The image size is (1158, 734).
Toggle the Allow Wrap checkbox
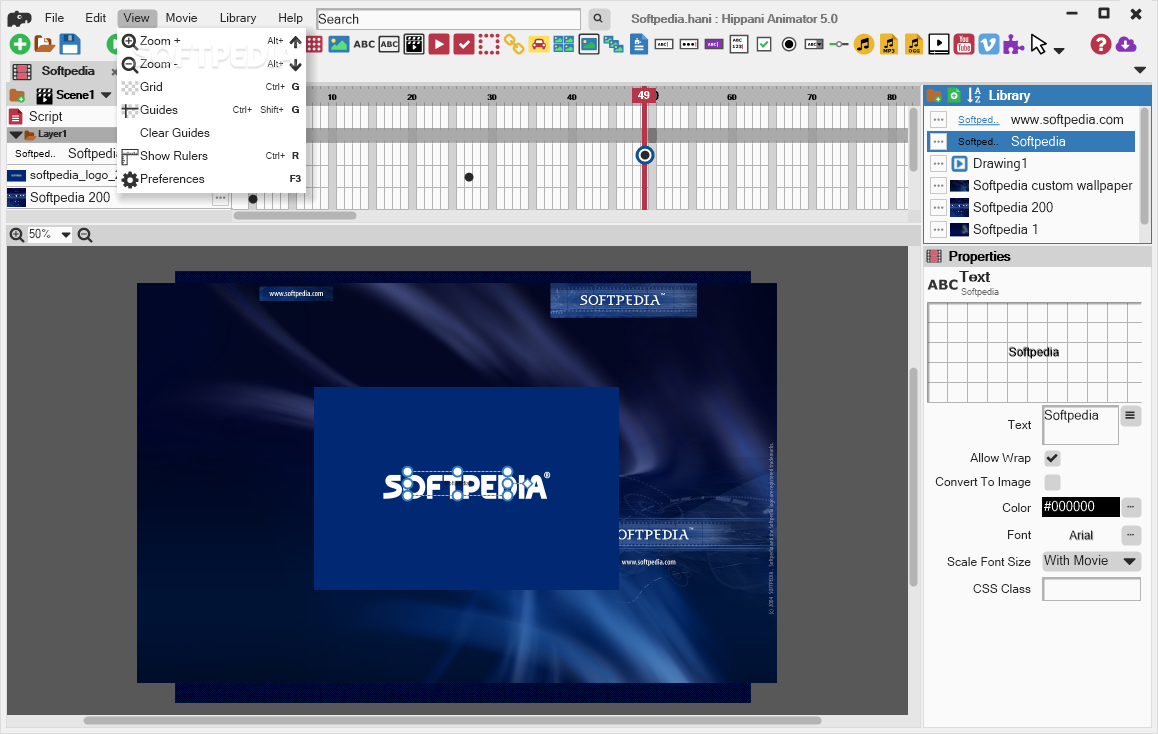pyautogui.click(x=1052, y=458)
